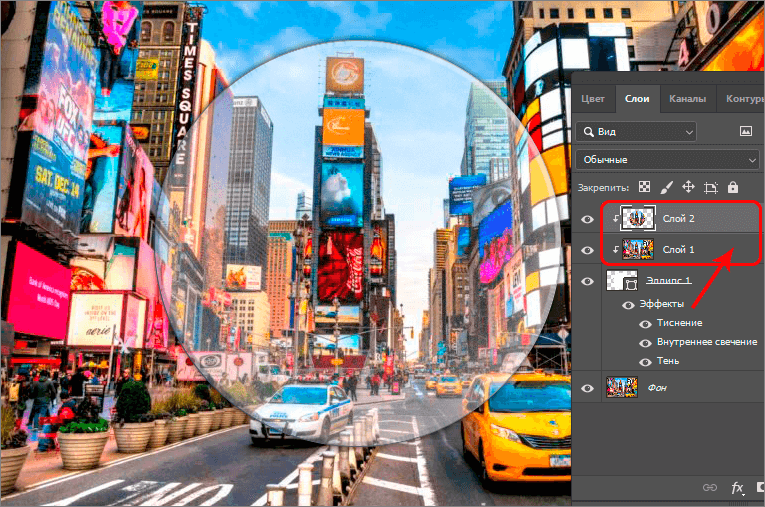This screenshot has width=765, height=507.
Task: Select the Эллипс 1 layer name
Action: pyautogui.click(x=668, y=280)
